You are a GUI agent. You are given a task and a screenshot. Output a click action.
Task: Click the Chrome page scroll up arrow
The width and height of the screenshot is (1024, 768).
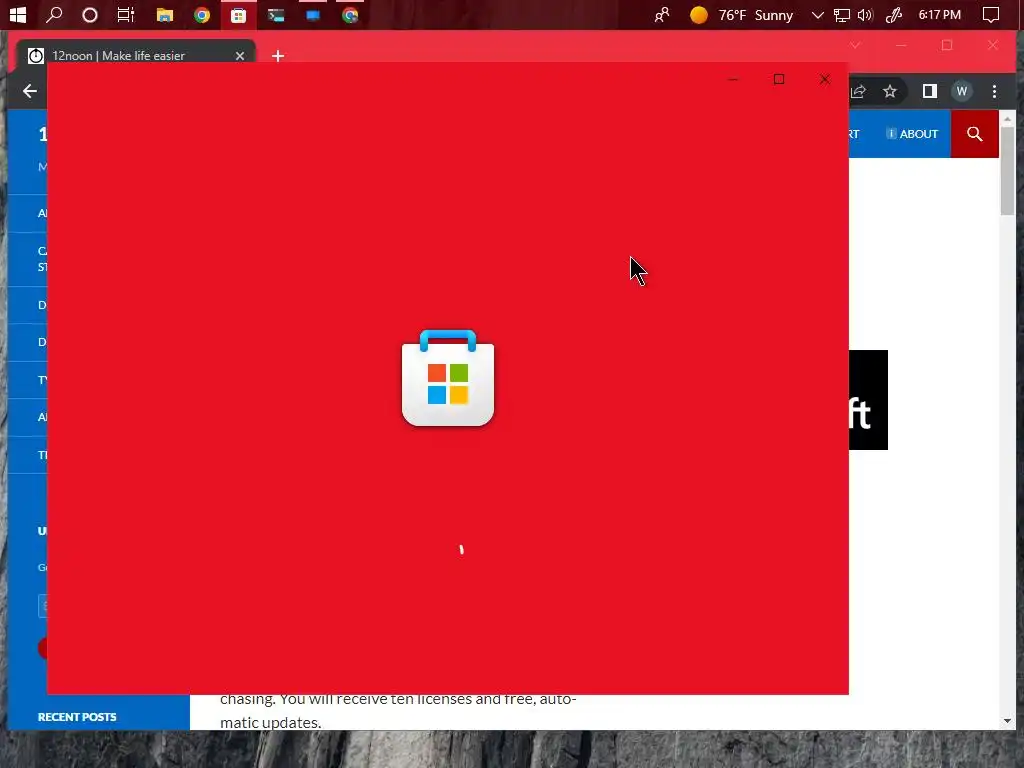pos(1007,120)
